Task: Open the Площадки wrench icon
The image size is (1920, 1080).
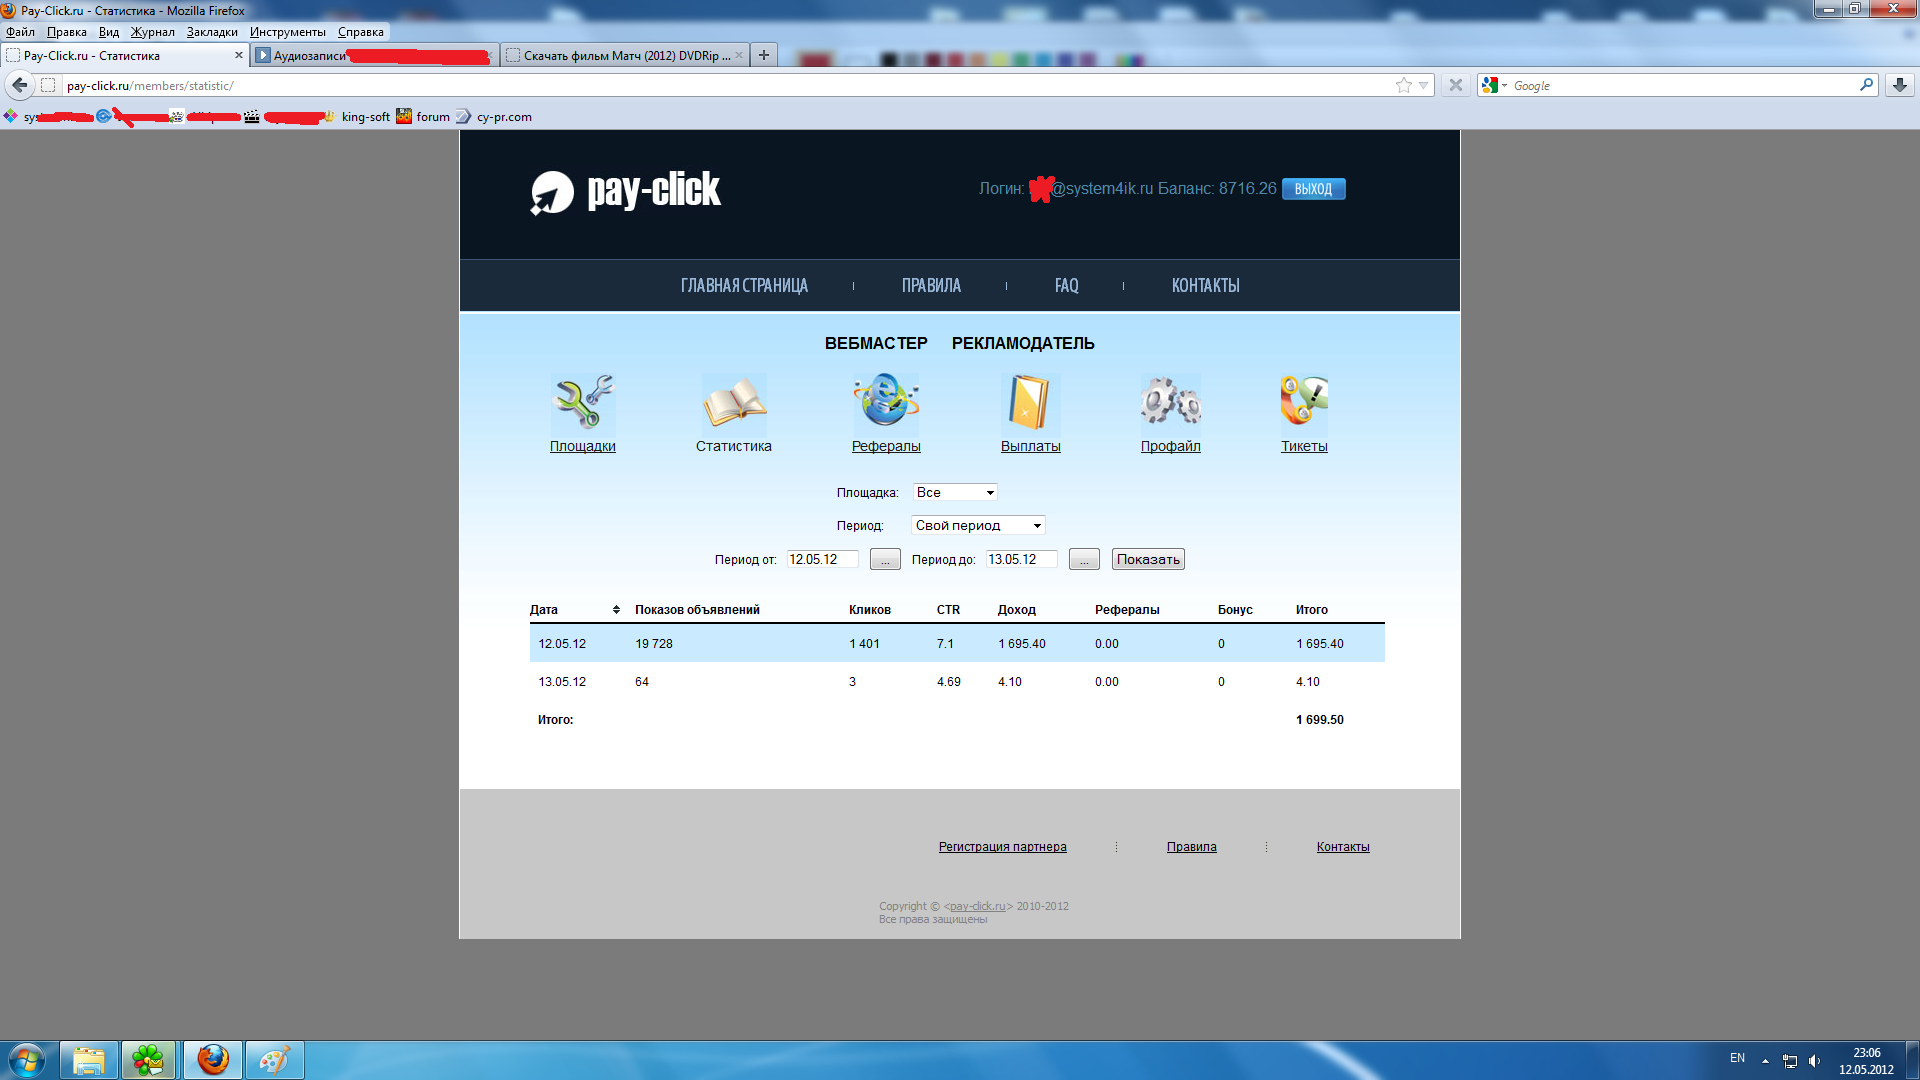Action: pyautogui.click(x=583, y=402)
